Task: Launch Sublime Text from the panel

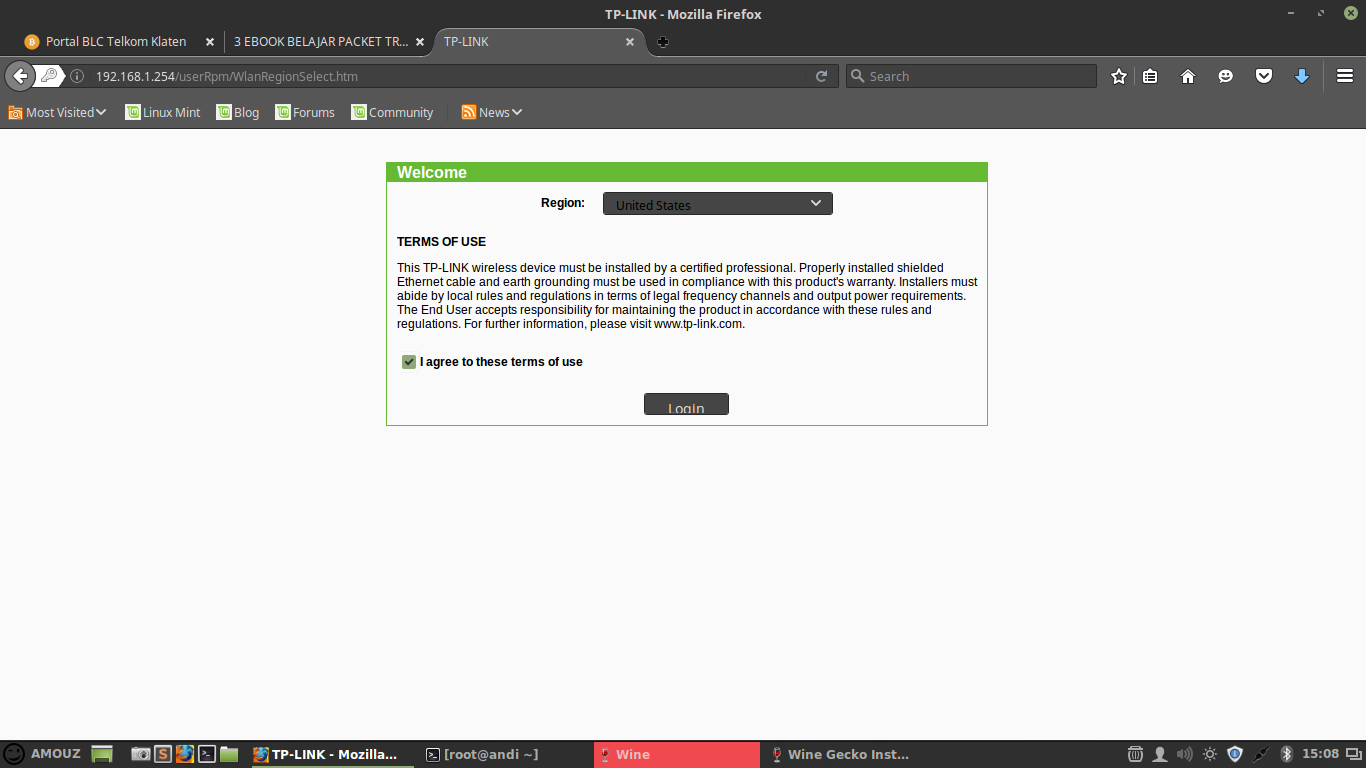Action: 163,754
